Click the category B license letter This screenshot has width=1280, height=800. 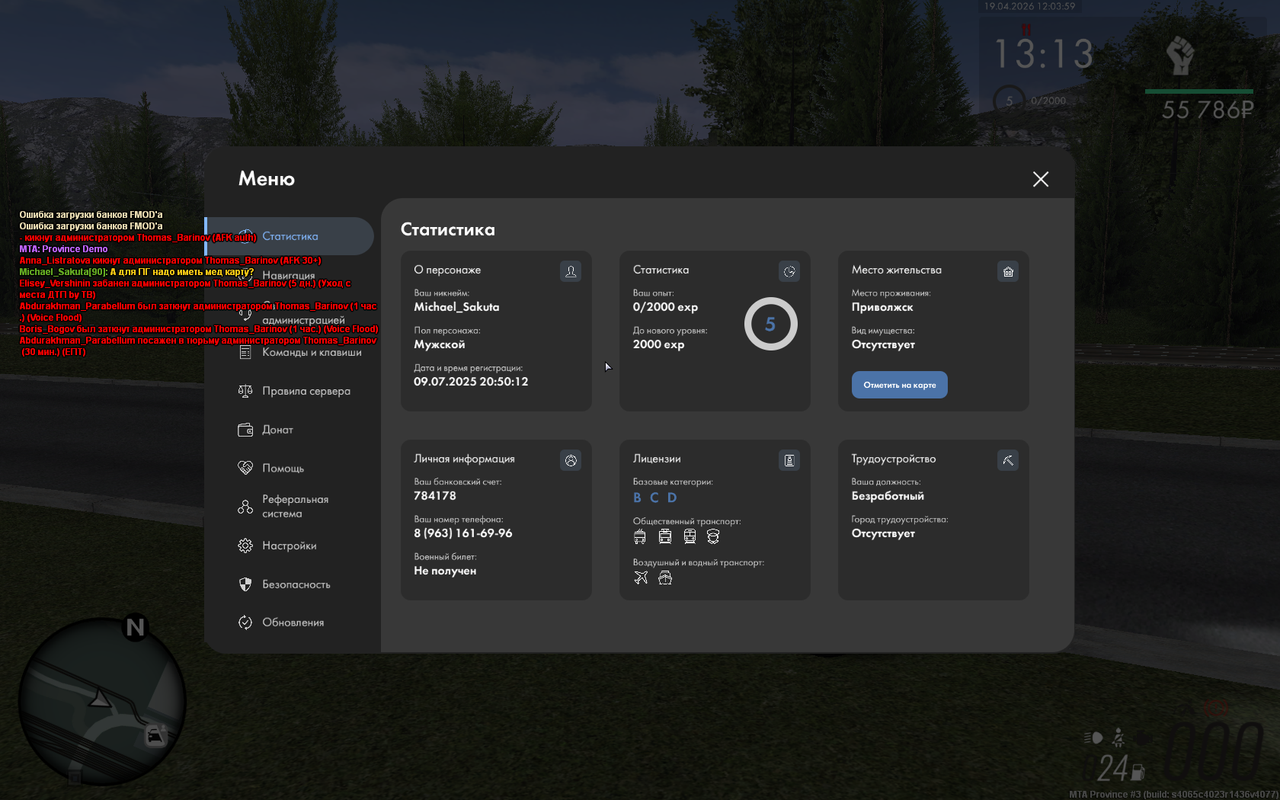(x=637, y=497)
